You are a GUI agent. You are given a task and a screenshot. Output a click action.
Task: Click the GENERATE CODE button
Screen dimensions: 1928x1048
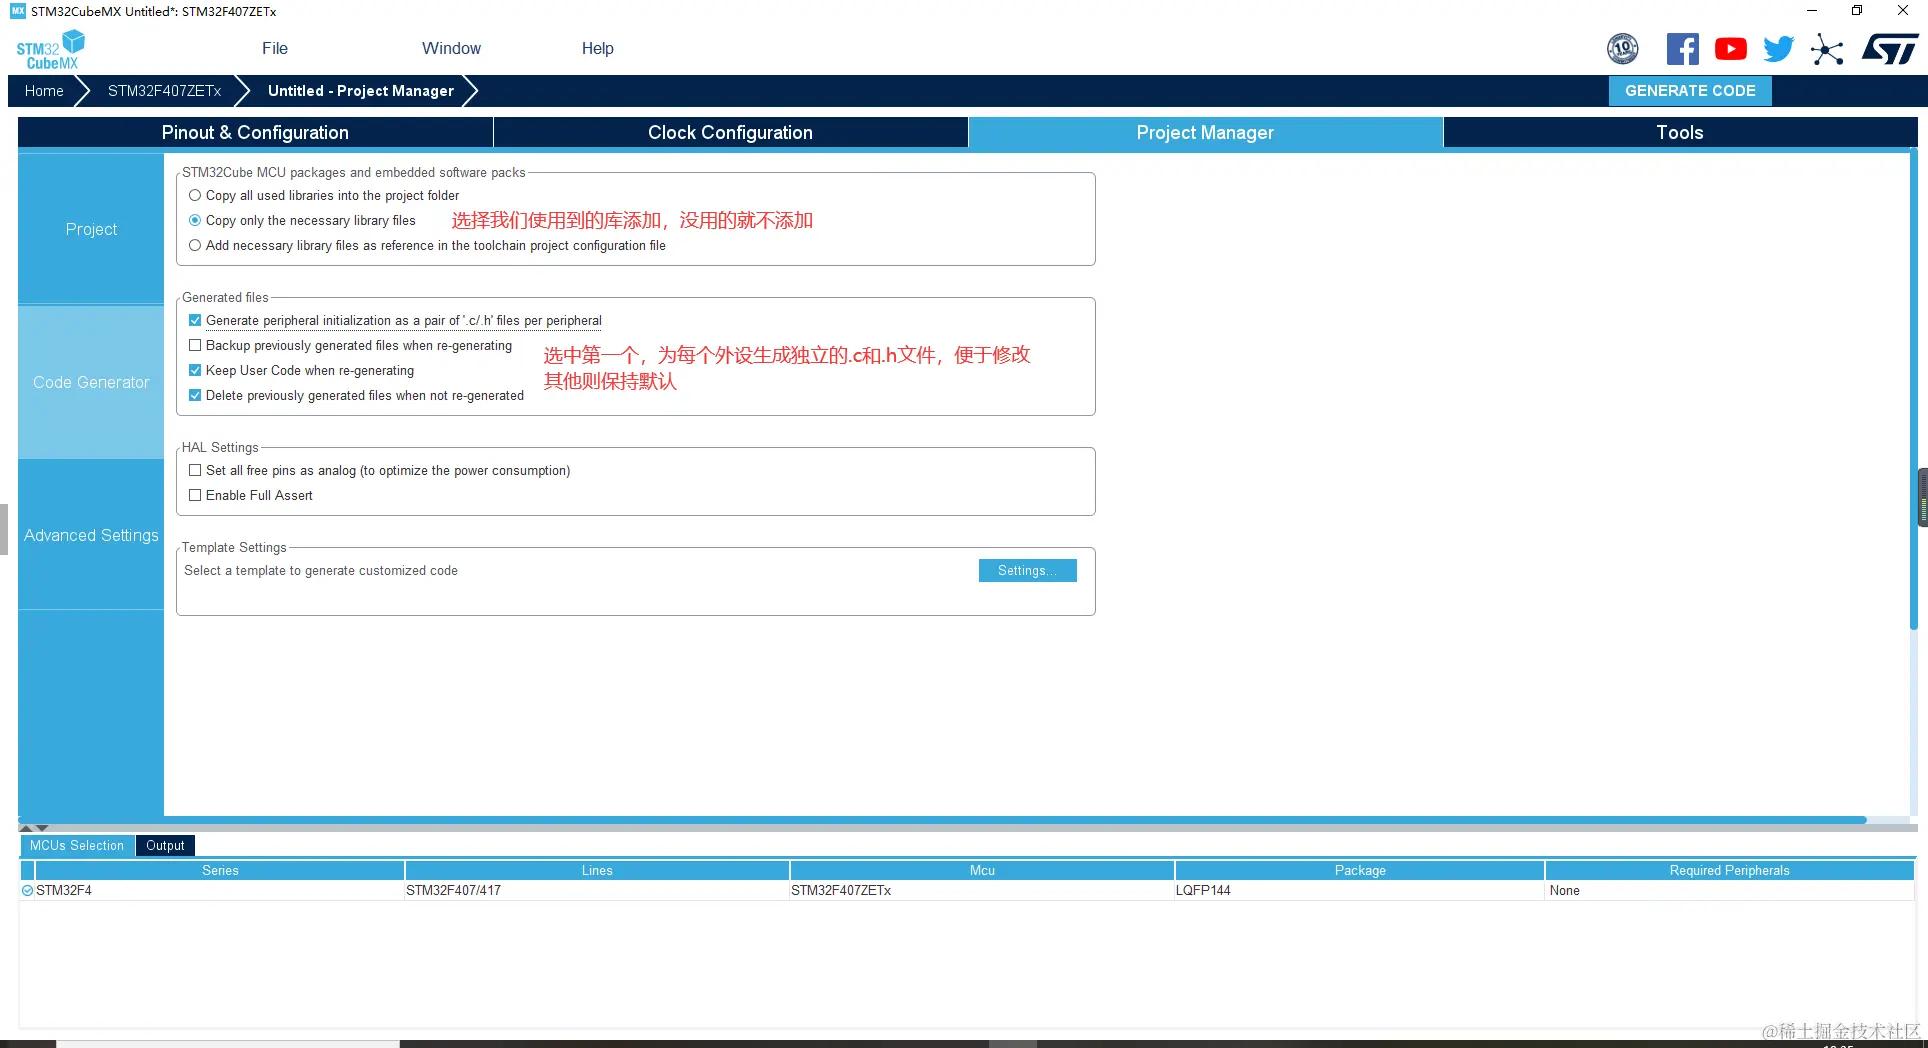pos(1690,90)
